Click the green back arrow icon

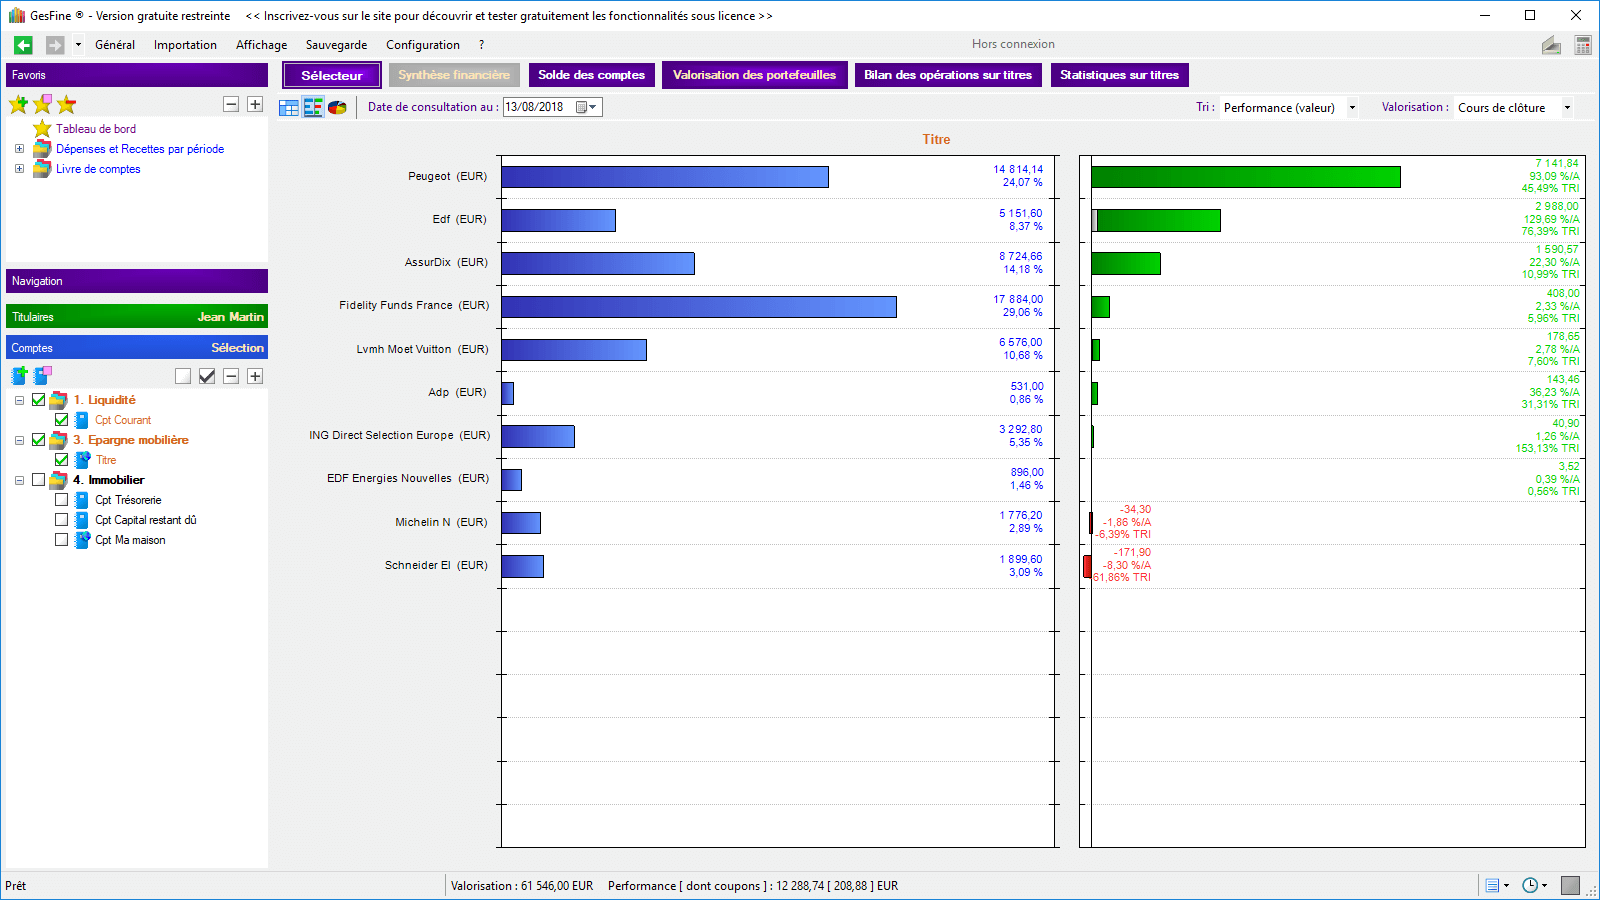point(23,45)
